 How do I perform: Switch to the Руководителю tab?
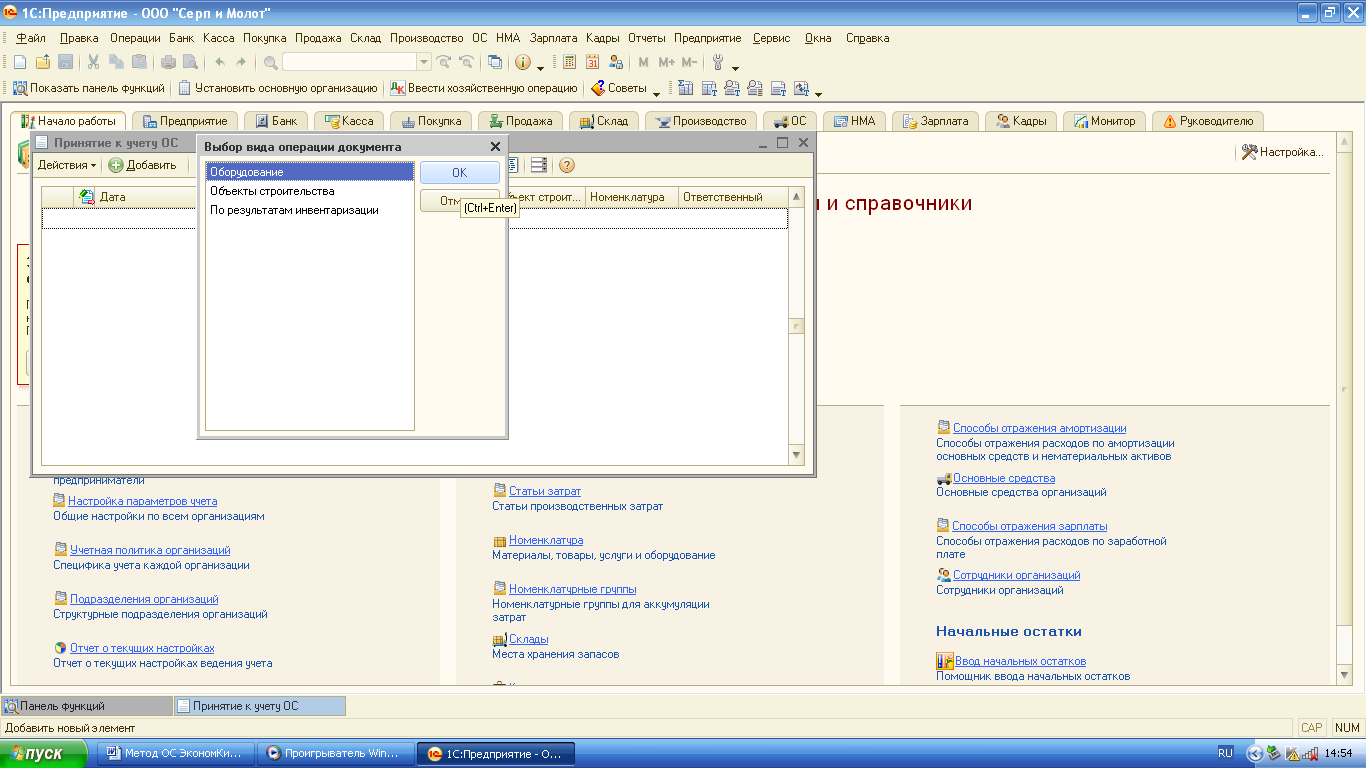click(1208, 121)
